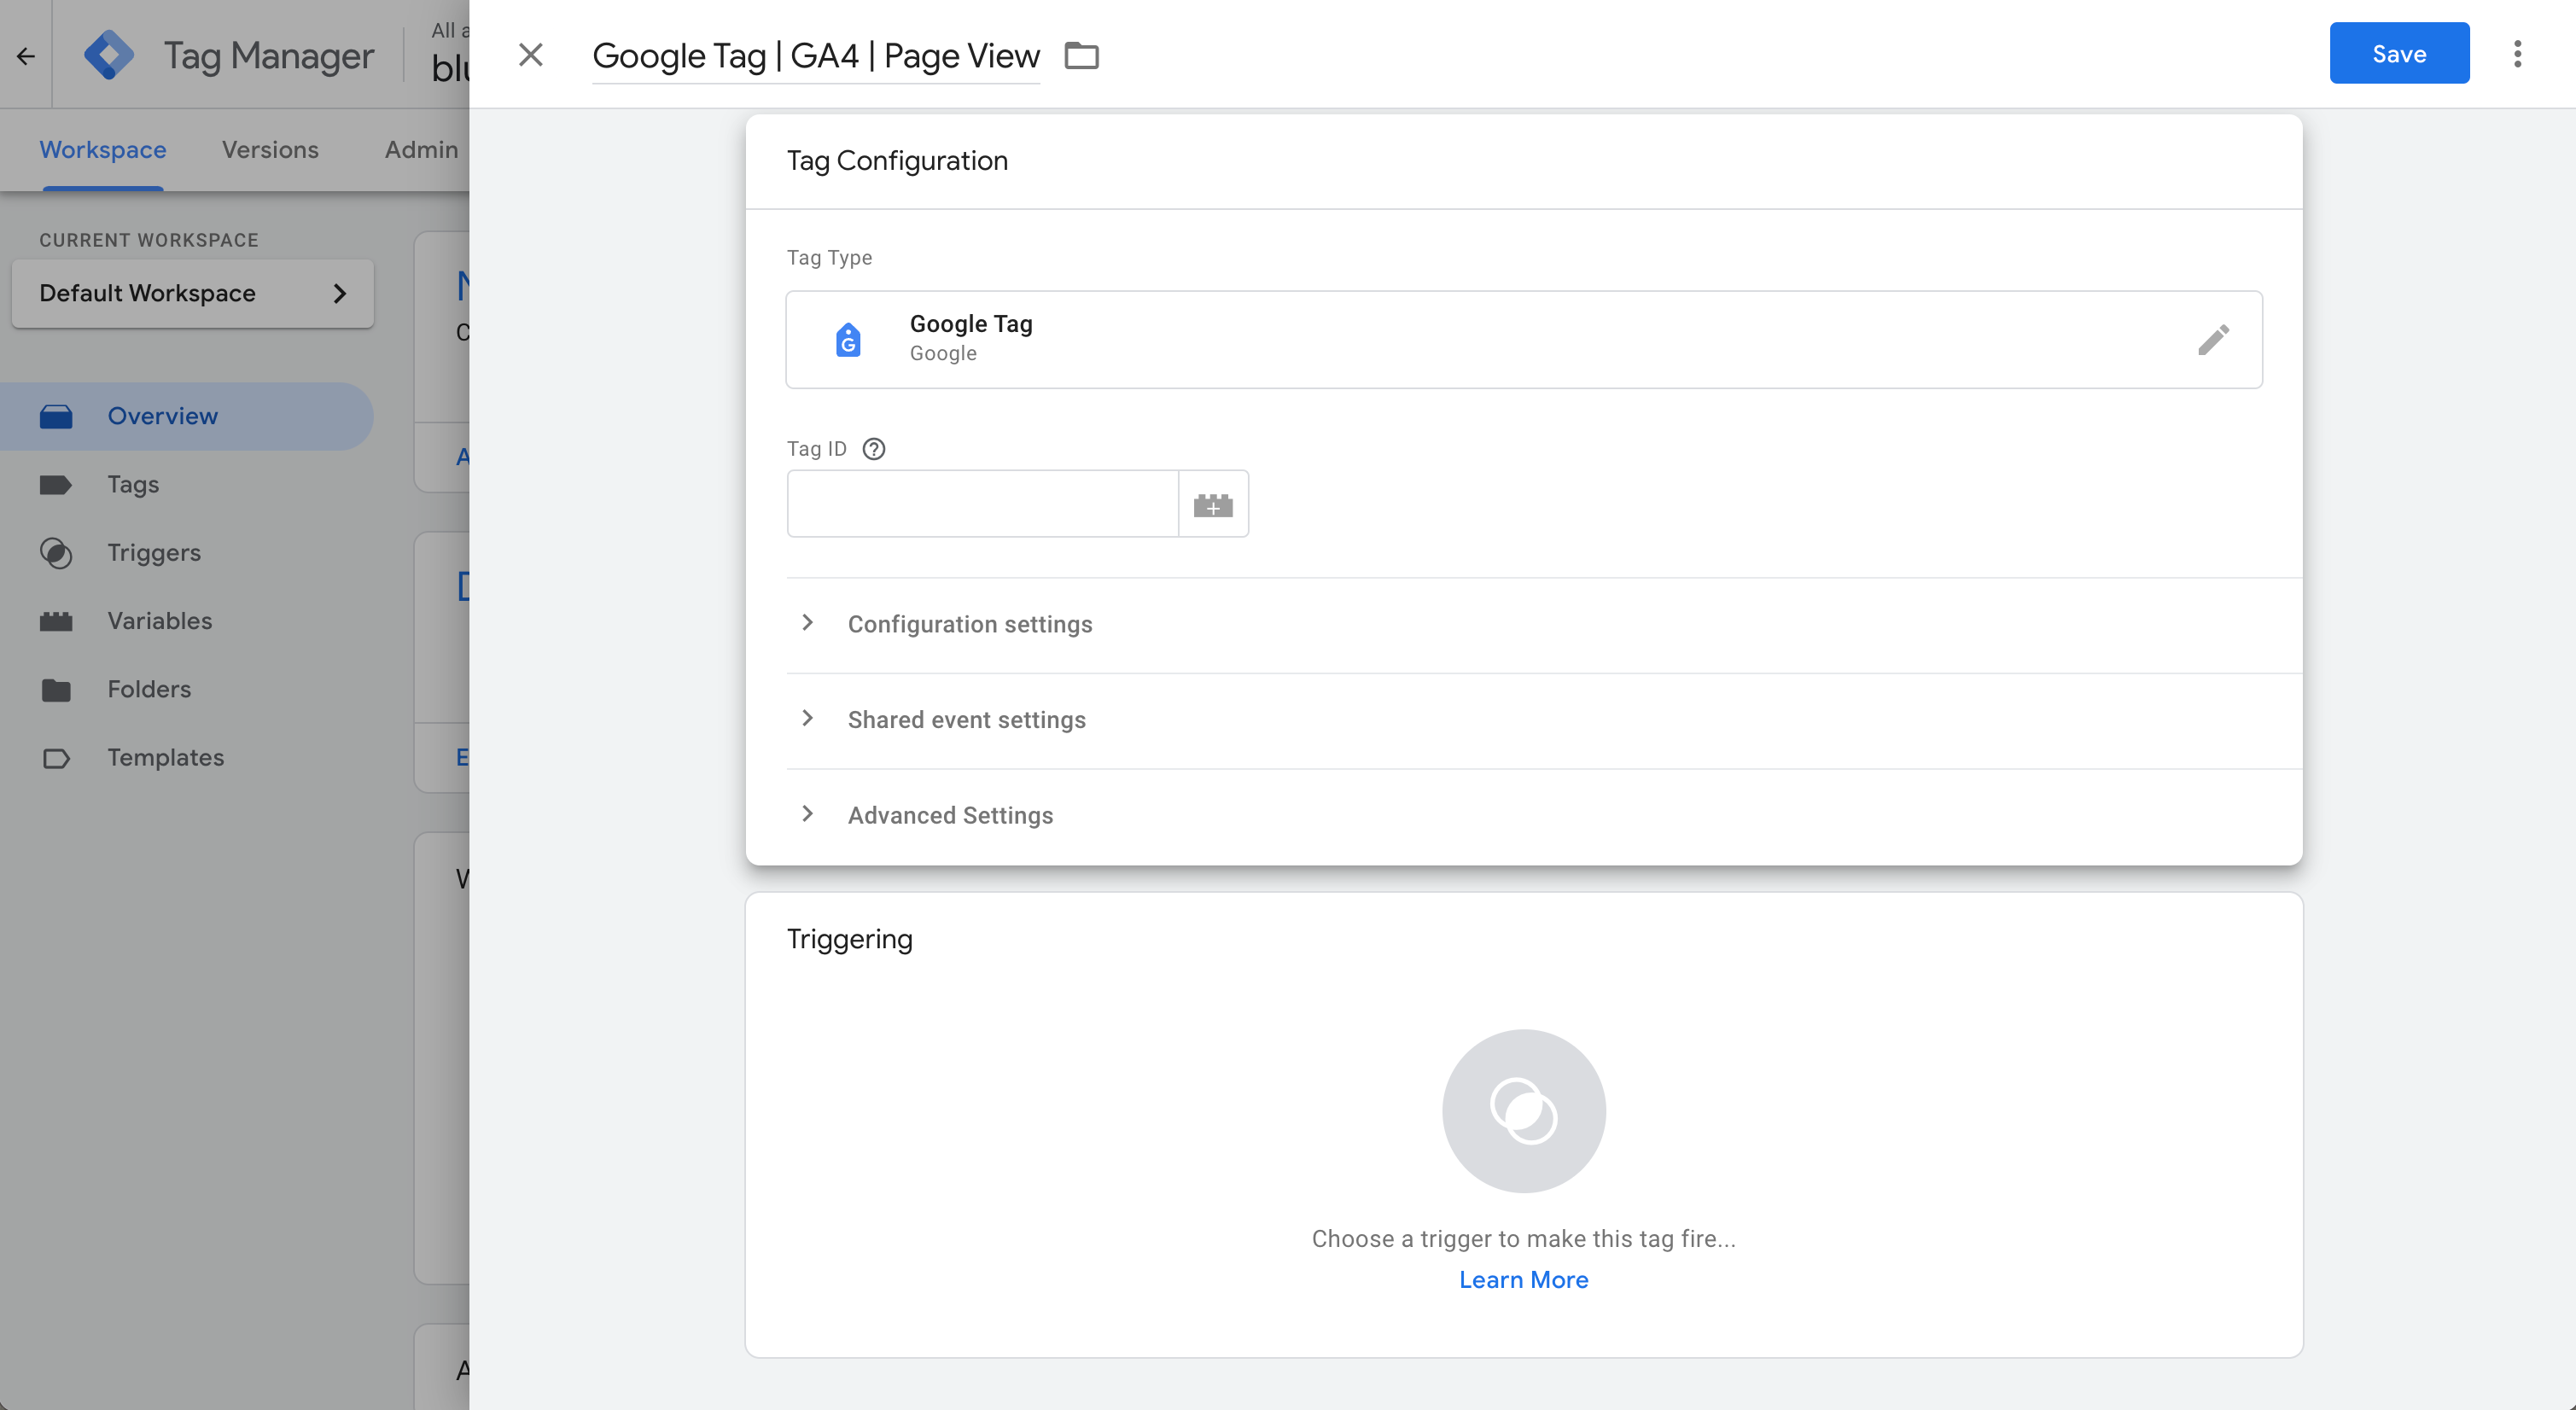Click the Tag ID input field
Image resolution: width=2576 pixels, height=1410 pixels.
click(x=983, y=504)
